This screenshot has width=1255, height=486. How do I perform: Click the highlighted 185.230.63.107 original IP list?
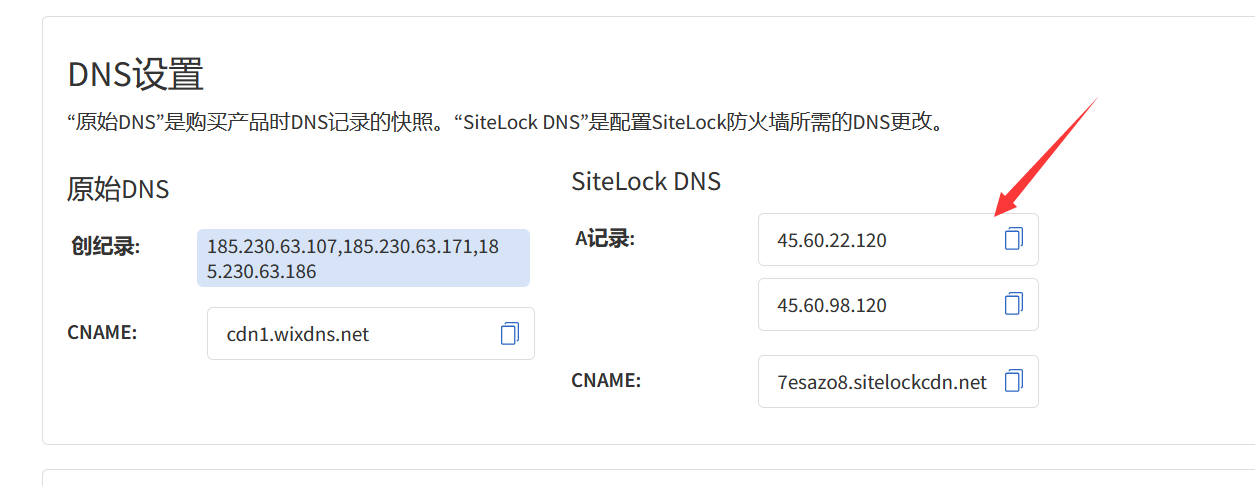coord(363,258)
